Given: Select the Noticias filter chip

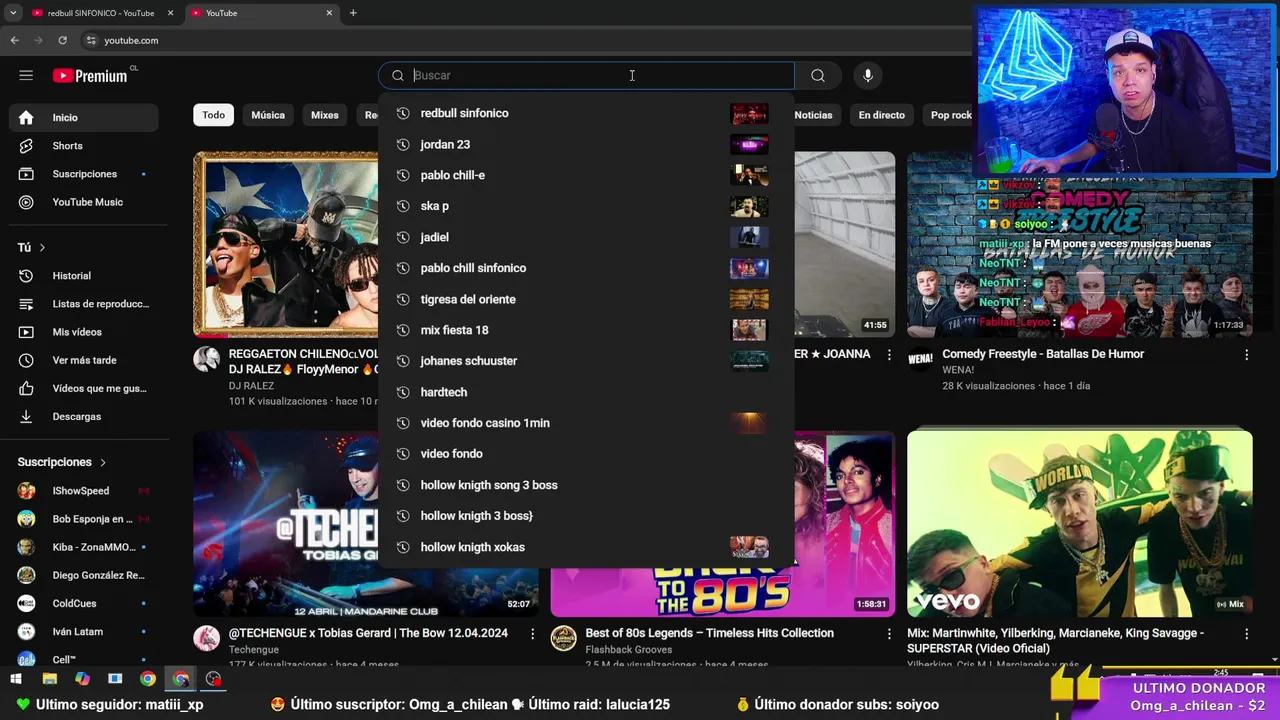Looking at the screenshot, I should coord(813,115).
